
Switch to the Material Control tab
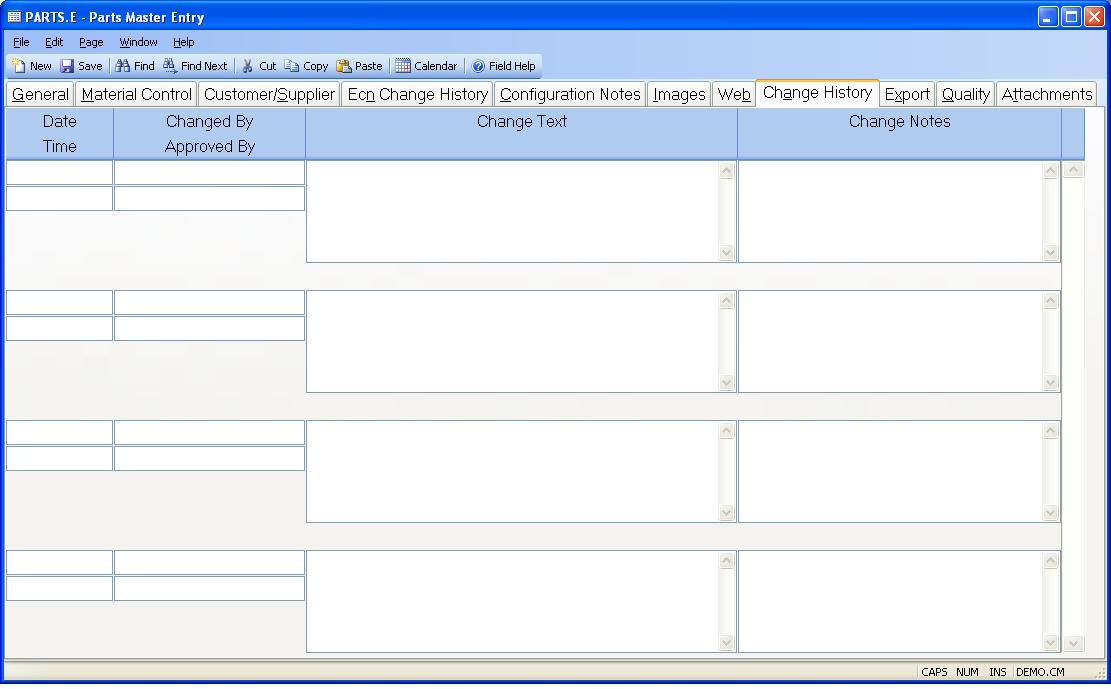click(136, 94)
